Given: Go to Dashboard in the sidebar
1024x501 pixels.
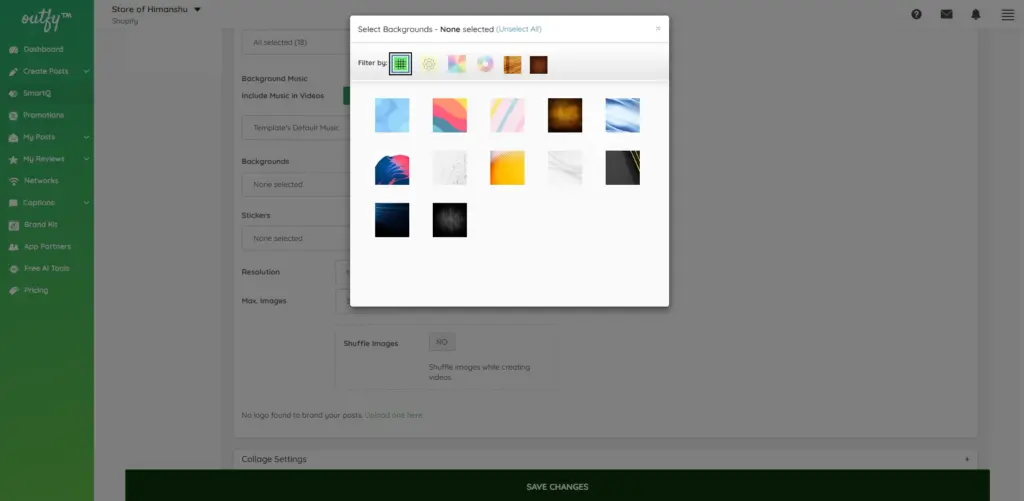Looking at the screenshot, I should 43,49.
